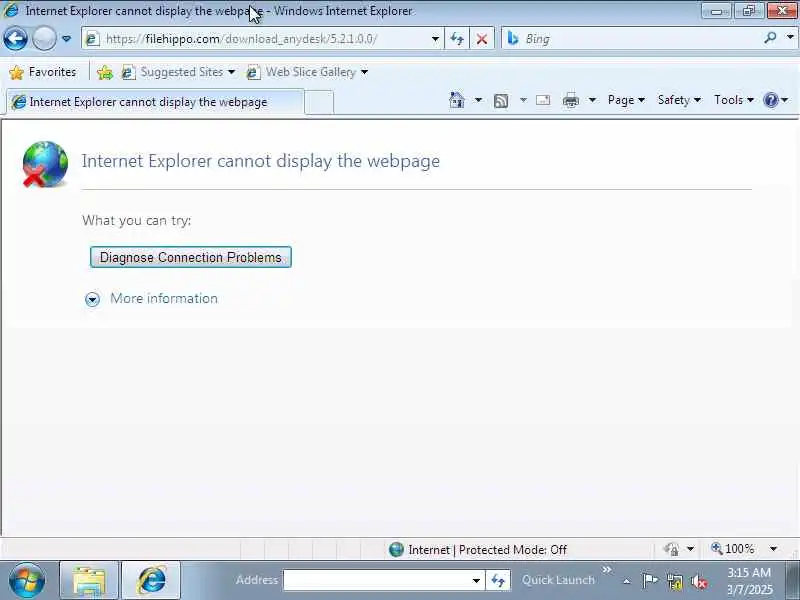Stop loading with the red X icon
This screenshot has height=600, width=800.
[482, 39]
